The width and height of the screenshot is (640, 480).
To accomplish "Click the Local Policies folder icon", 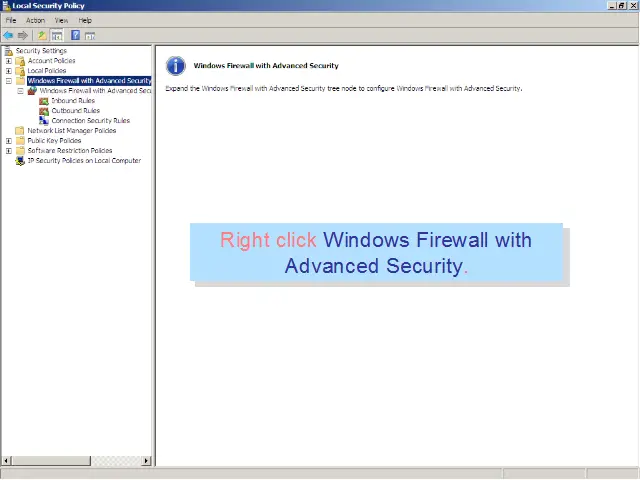I will pyautogui.click(x=20, y=71).
